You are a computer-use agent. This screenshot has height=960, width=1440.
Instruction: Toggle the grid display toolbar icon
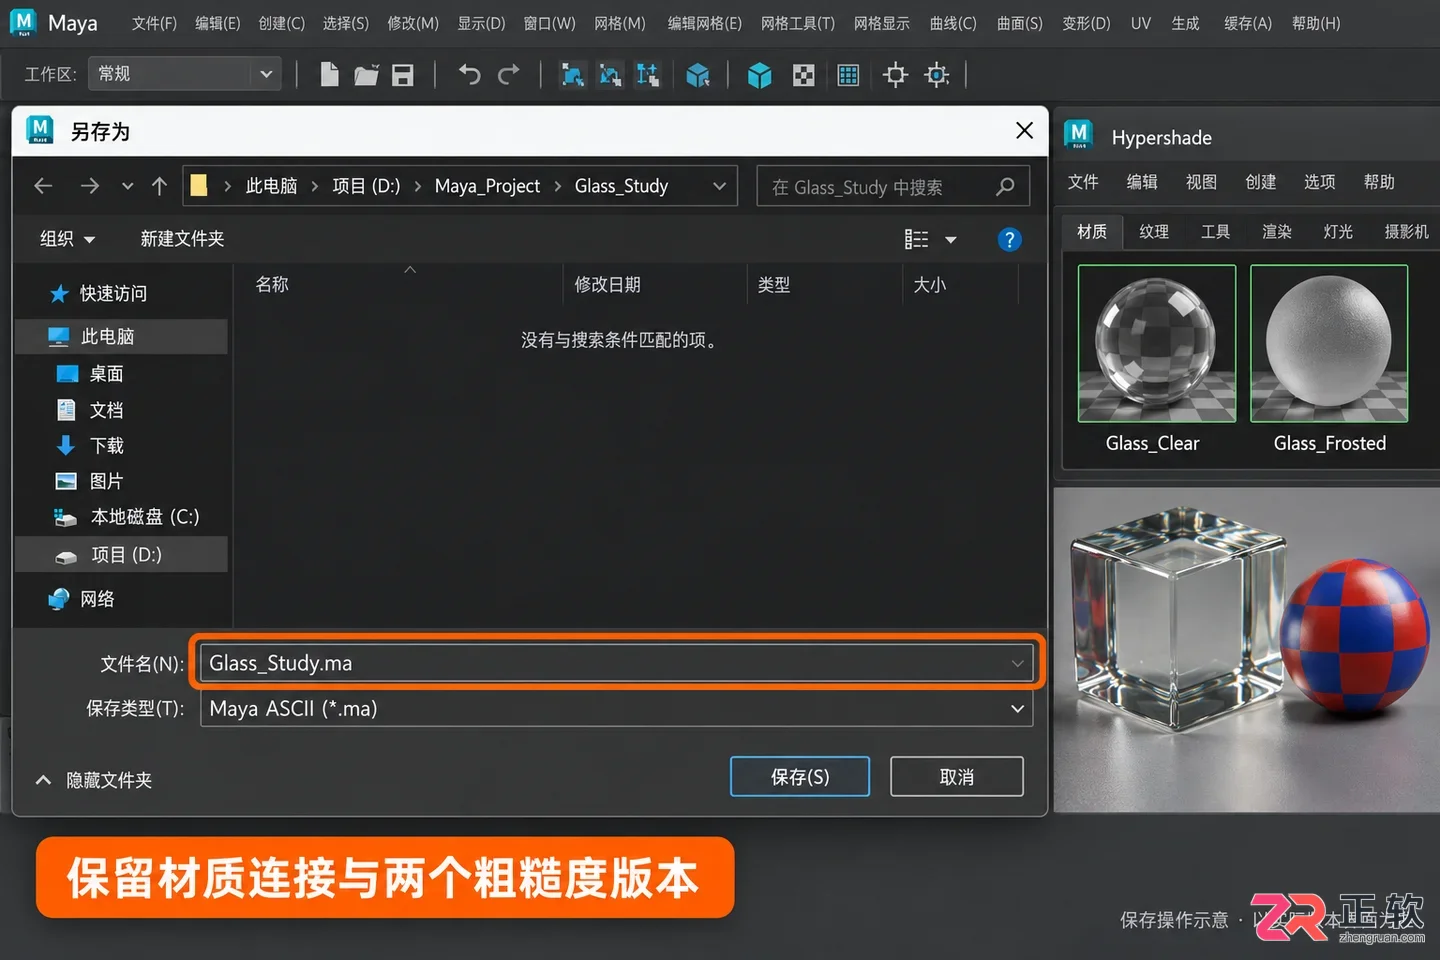(x=848, y=75)
